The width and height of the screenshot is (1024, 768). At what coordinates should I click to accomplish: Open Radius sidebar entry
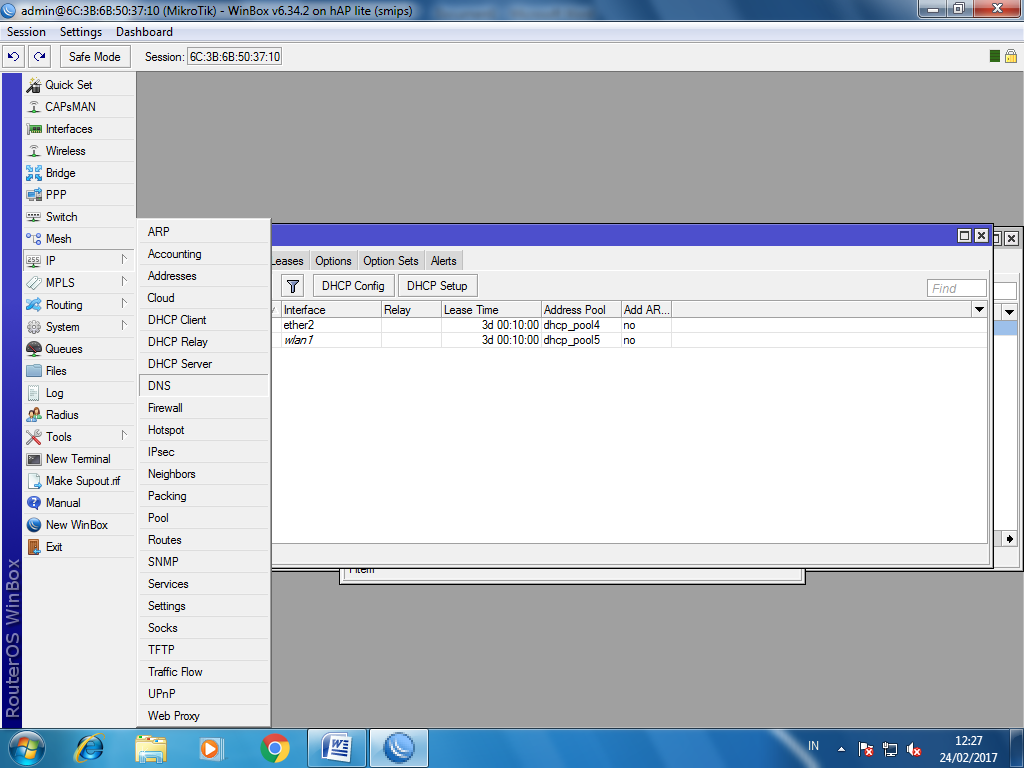(x=79, y=415)
